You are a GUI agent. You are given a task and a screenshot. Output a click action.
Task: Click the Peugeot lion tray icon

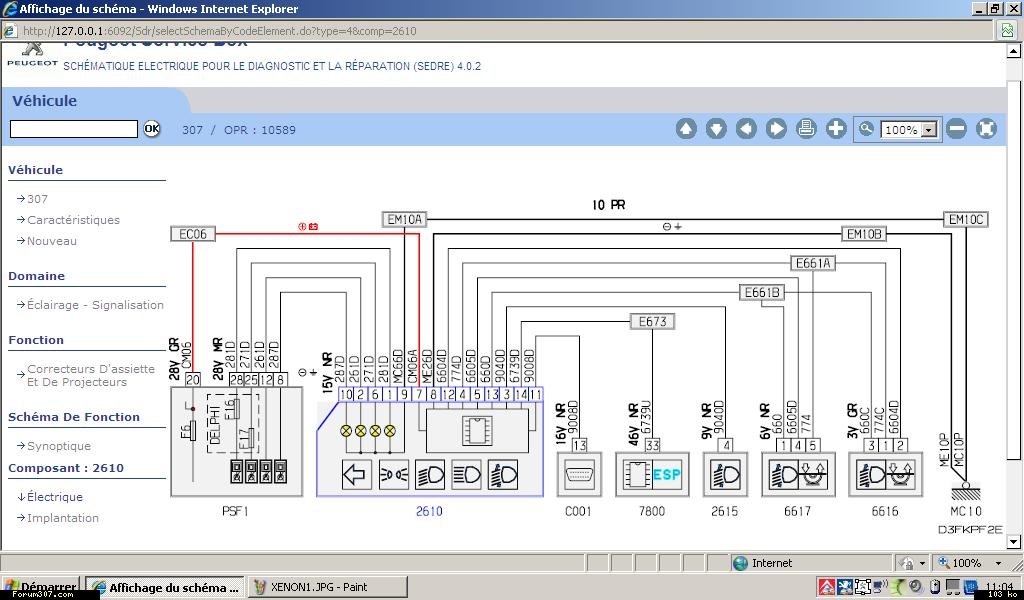pyautogui.click(x=844, y=586)
